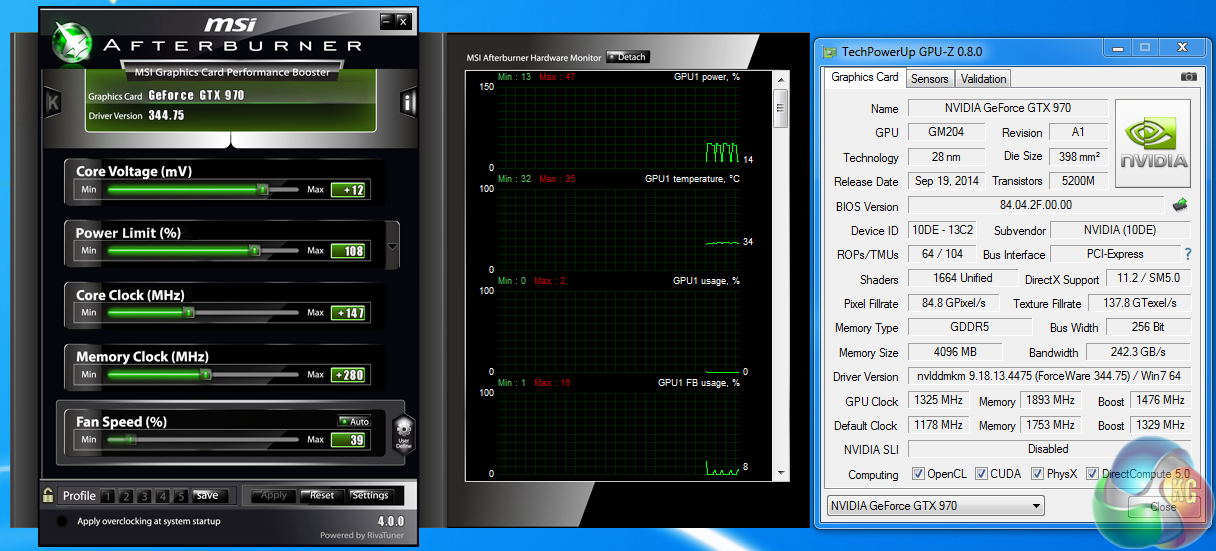
Task: Click the Core Clock slider handle
Action: coord(189,313)
